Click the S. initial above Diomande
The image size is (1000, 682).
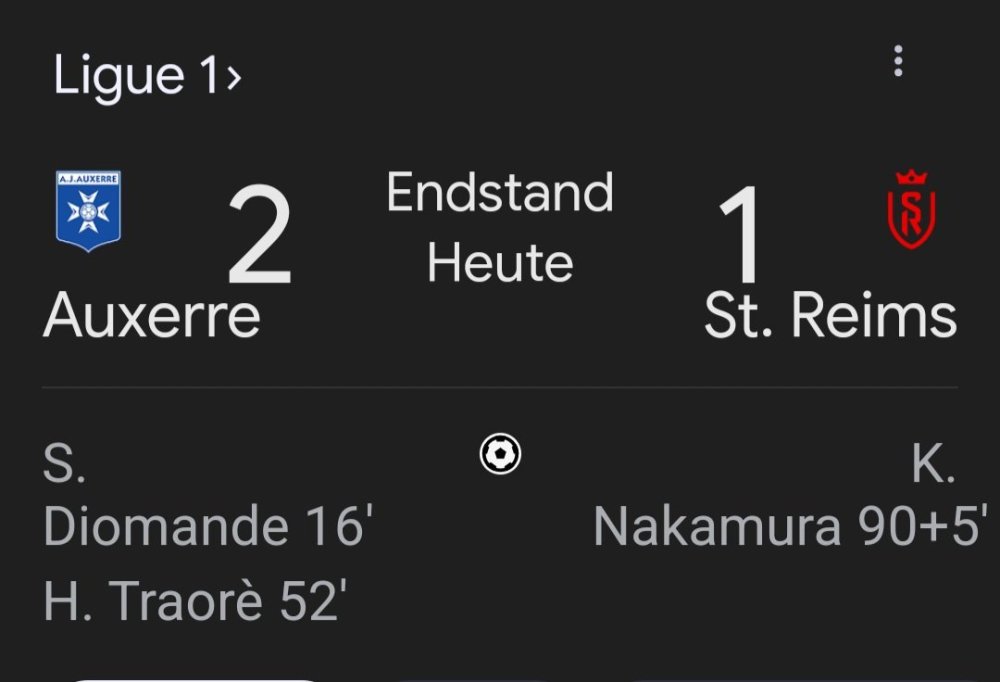tap(64, 466)
